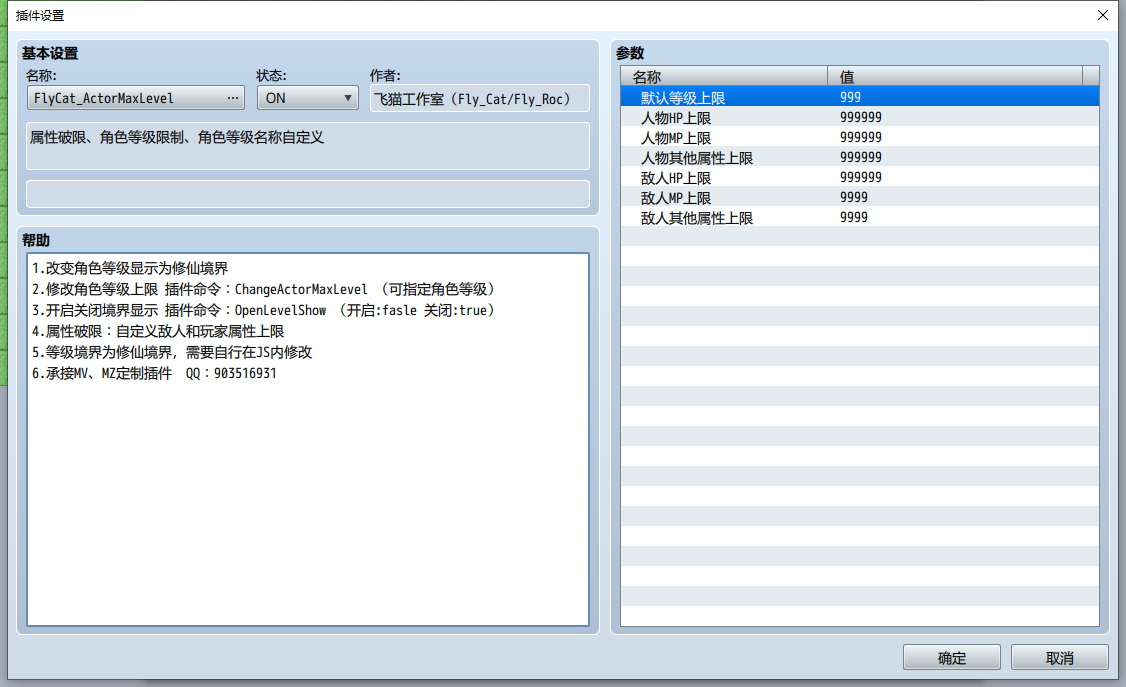Select the 人物其他属性上限 parameter row
Image resolution: width=1126 pixels, height=687 pixels.
pyautogui.click(x=860, y=157)
